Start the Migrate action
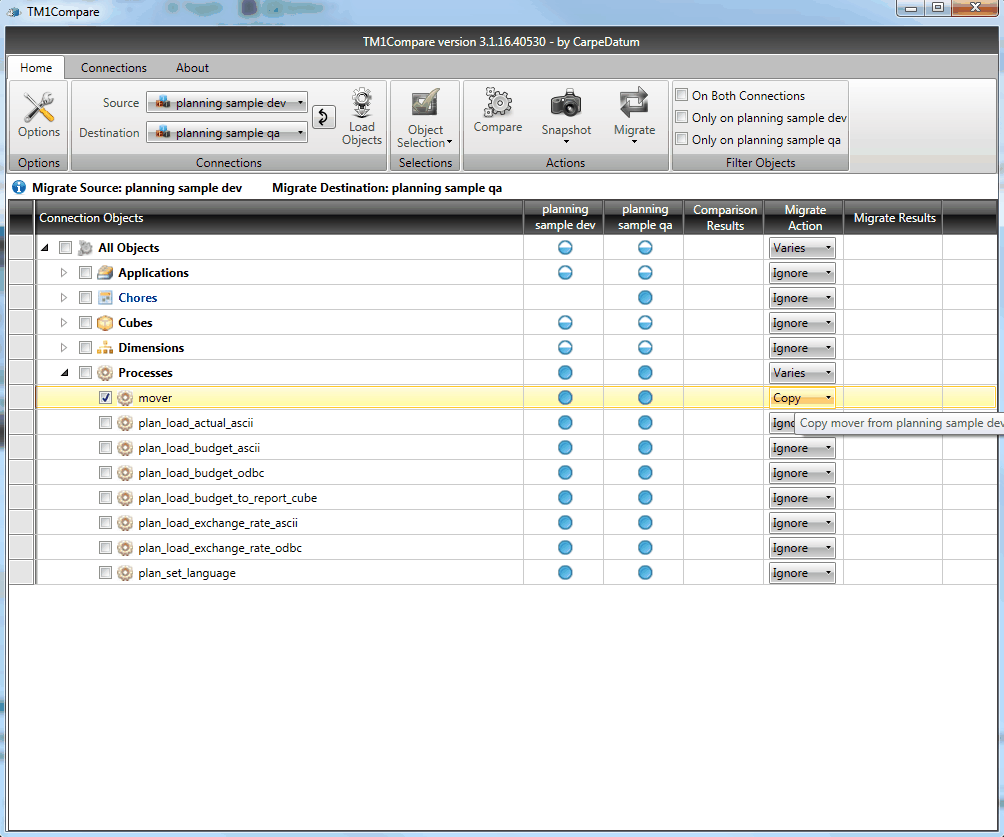The height and width of the screenshot is (837, 1004). 634,102
